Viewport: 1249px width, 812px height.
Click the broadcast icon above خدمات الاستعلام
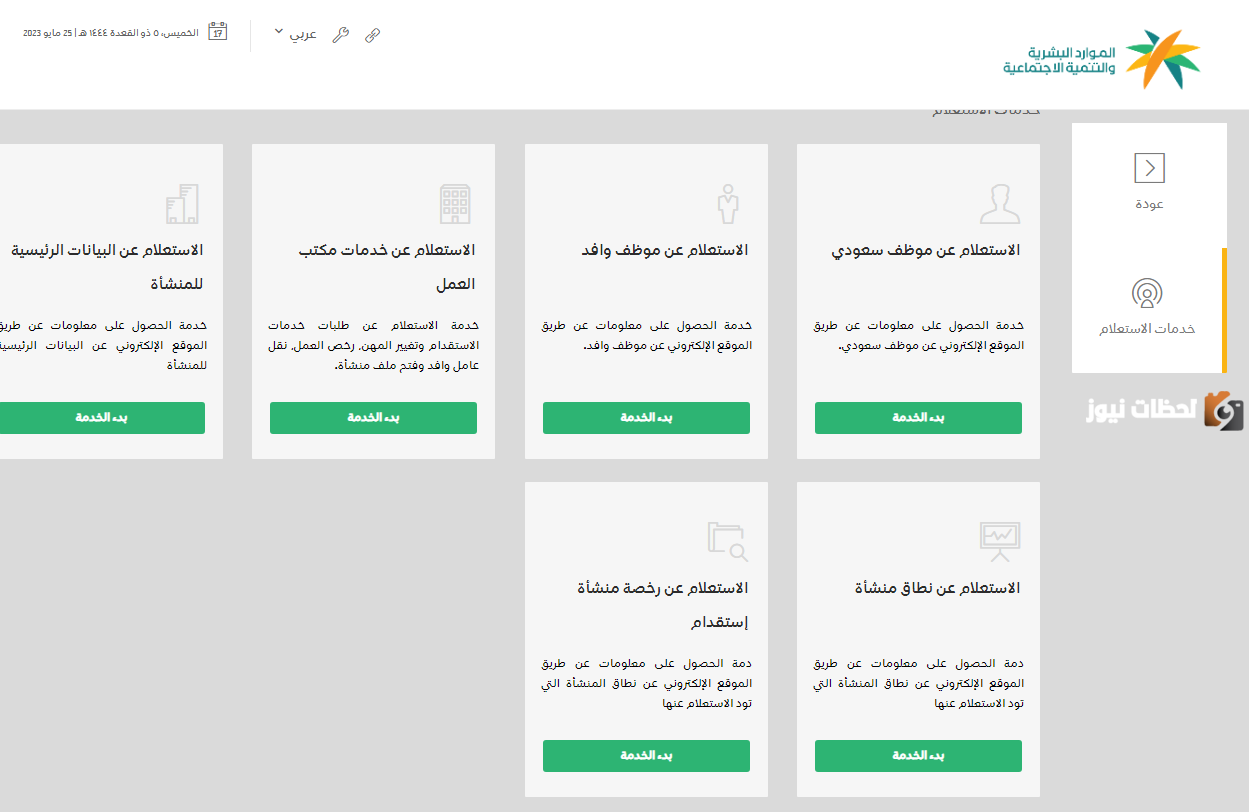coord(1149,294)
